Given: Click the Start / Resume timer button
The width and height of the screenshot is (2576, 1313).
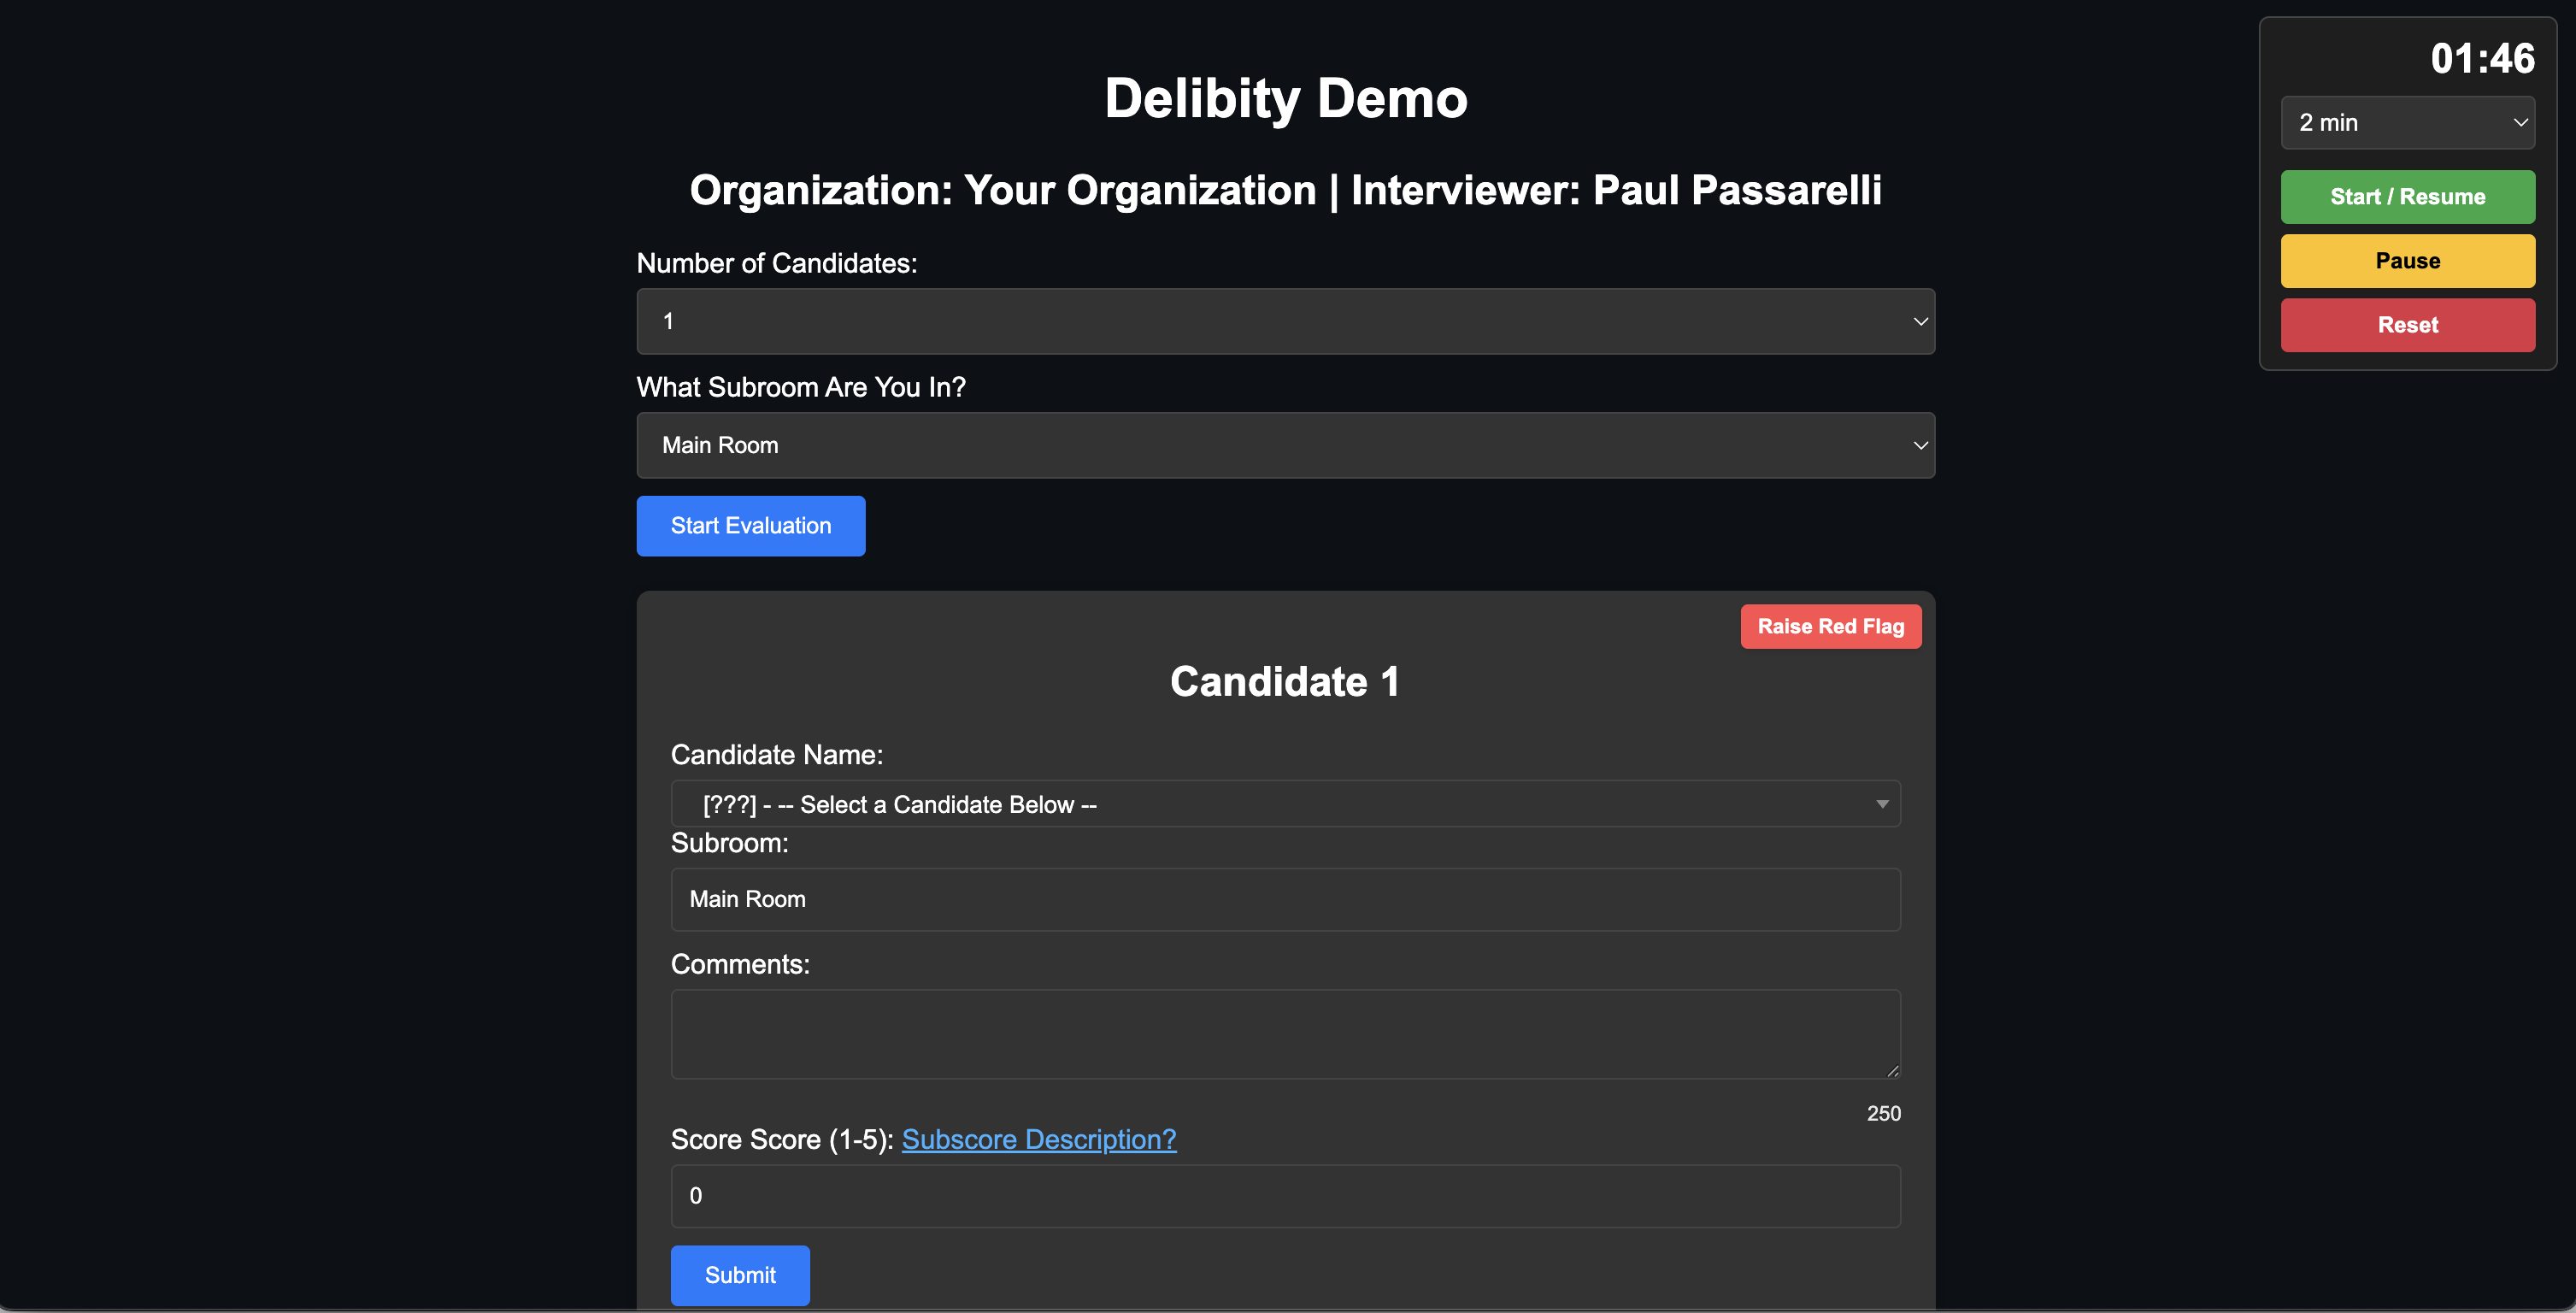Looking at the screenshot, I should (2407, 196).
